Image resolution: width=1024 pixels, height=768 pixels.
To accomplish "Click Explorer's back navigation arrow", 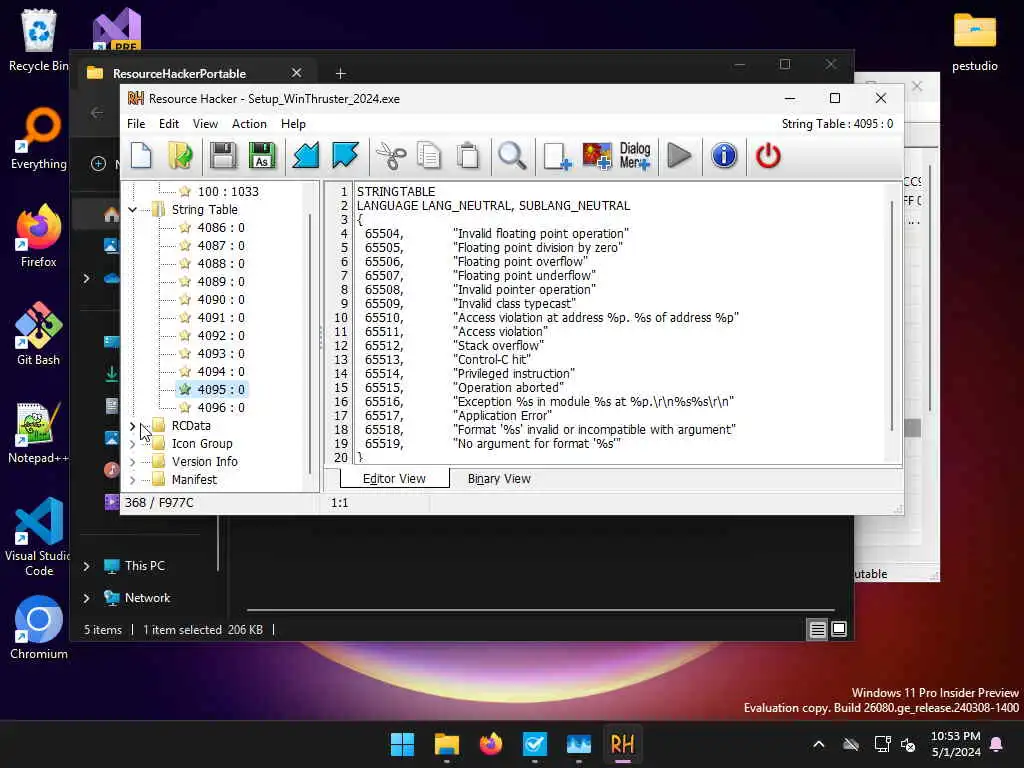I will [97, 113].
